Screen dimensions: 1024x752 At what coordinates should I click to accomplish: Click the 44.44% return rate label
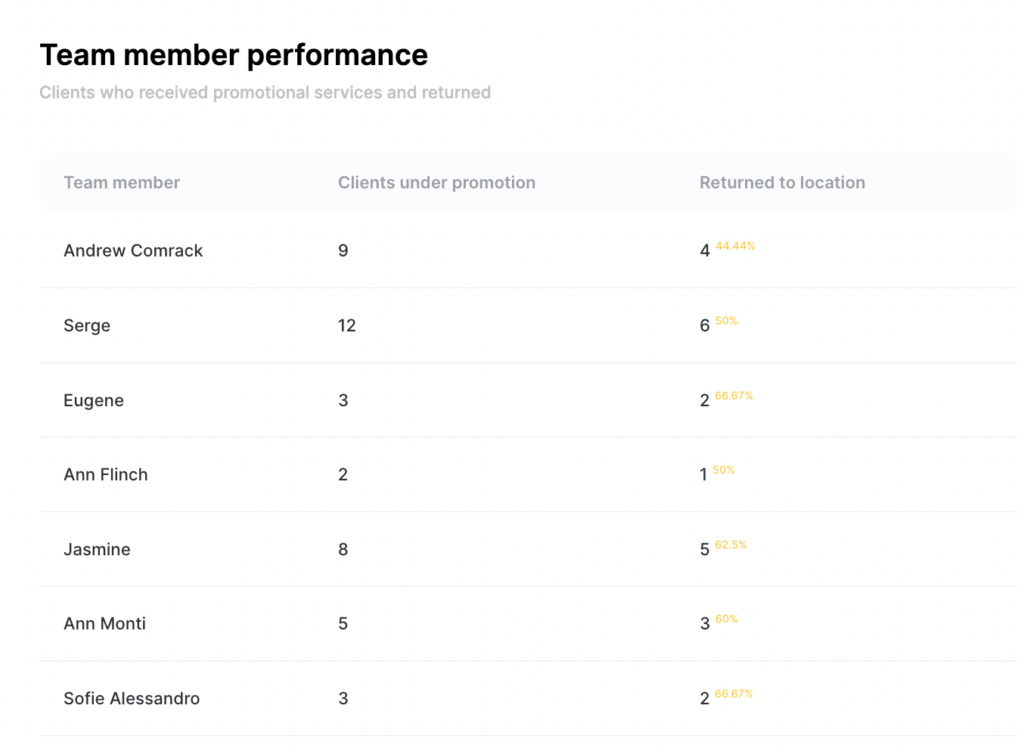tap(735, 246)
